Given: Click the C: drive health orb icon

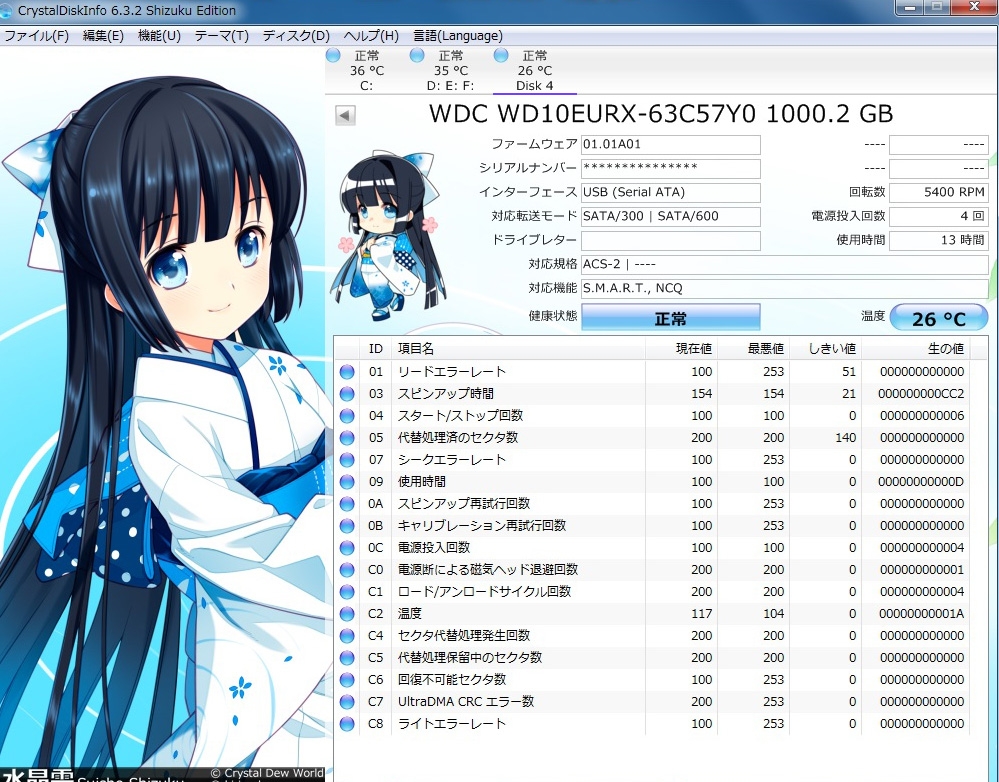Looking at the screenshot, I should [333, 55].
